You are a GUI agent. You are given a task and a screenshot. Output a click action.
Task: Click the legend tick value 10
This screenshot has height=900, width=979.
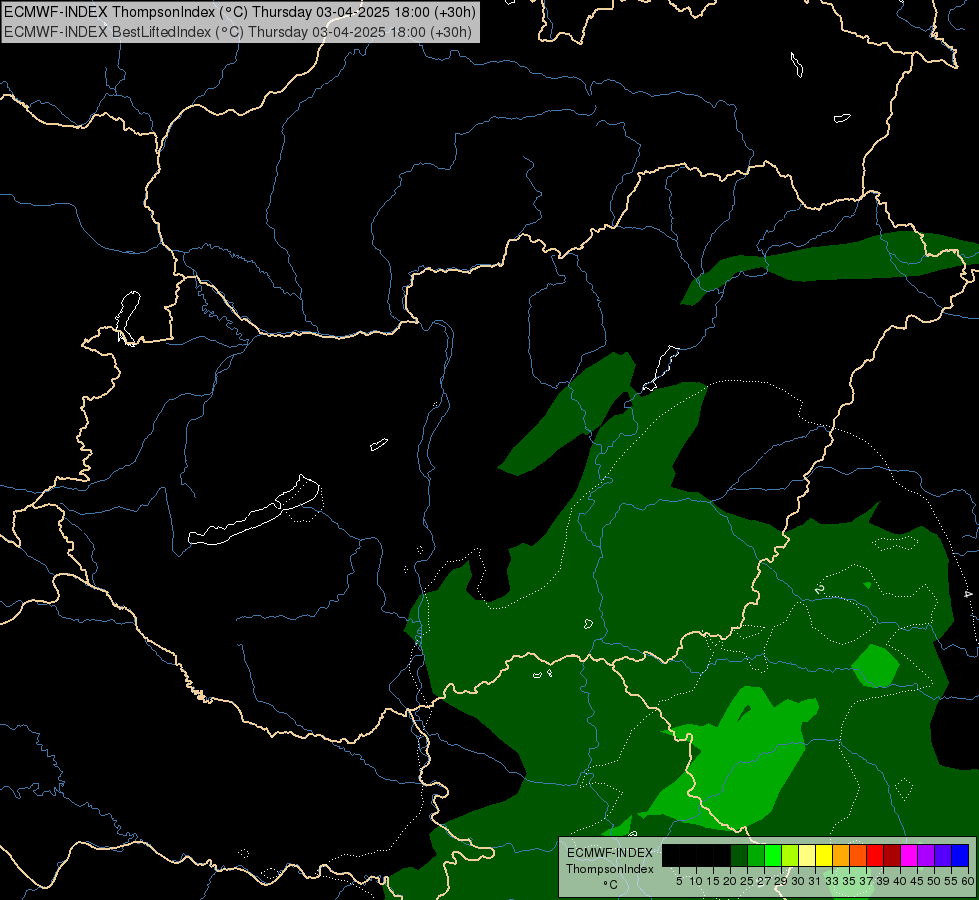tap(696, 881)
